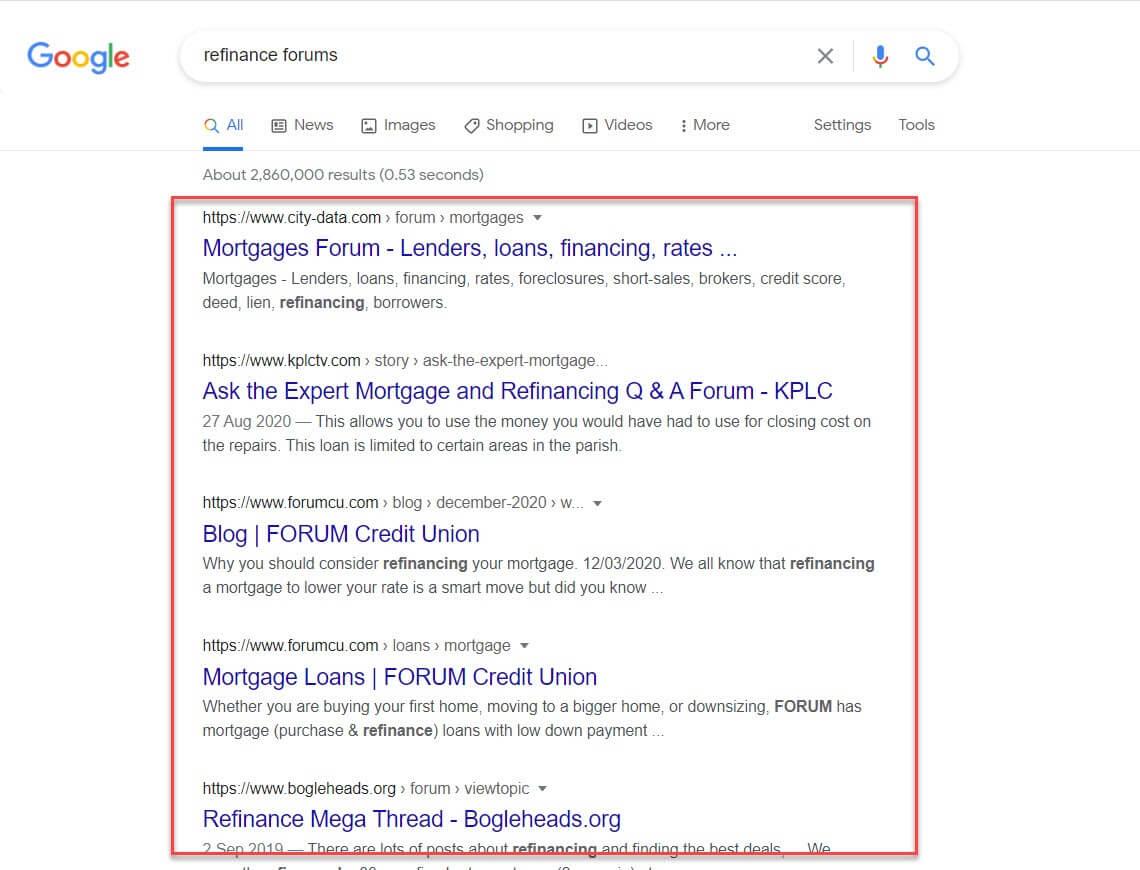1140x870 pixels.
Task: Expand the city-data.com result options arrow
Action: (537, 217)
